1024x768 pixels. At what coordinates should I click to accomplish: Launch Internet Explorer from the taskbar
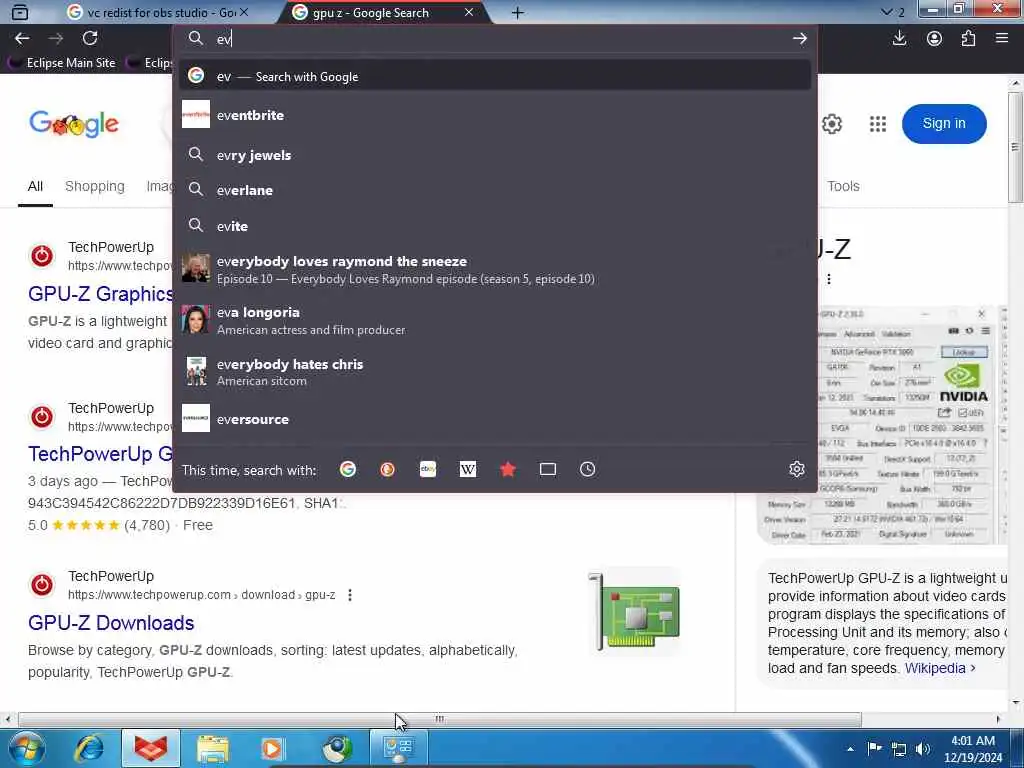89,748
